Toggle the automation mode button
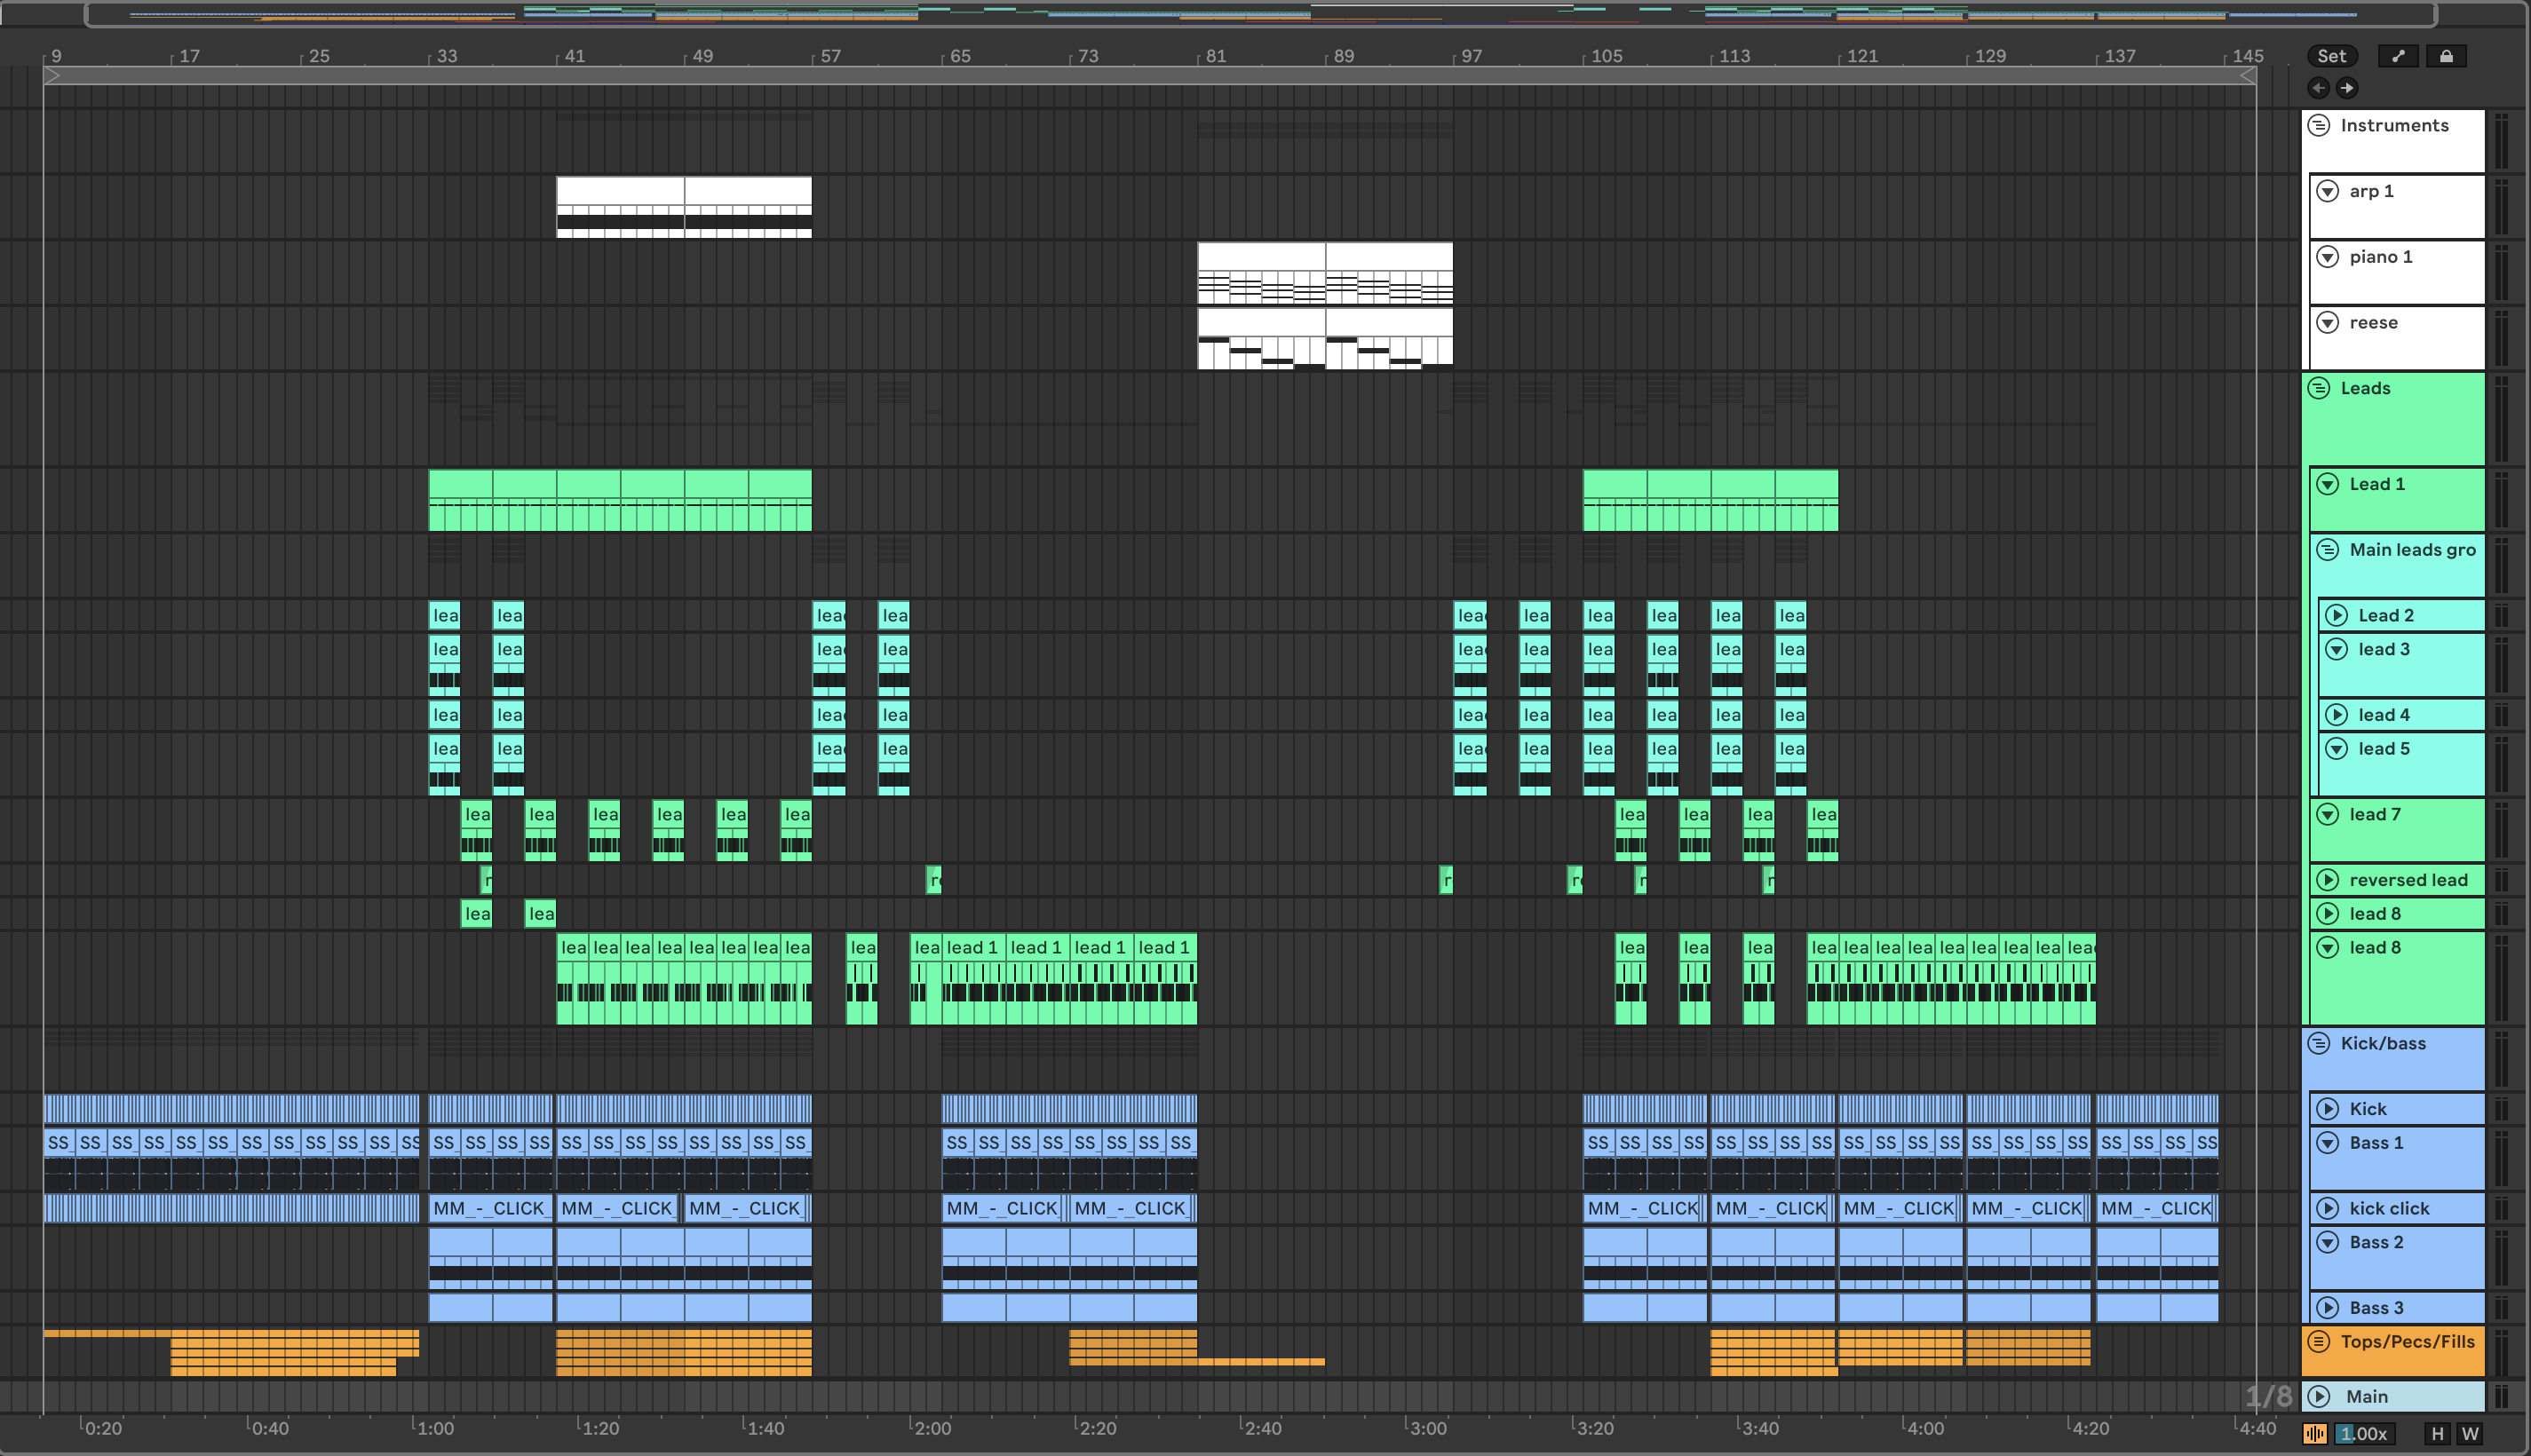The height and width of the screenshot is (1456, 2531). [x=2397, y=56]
